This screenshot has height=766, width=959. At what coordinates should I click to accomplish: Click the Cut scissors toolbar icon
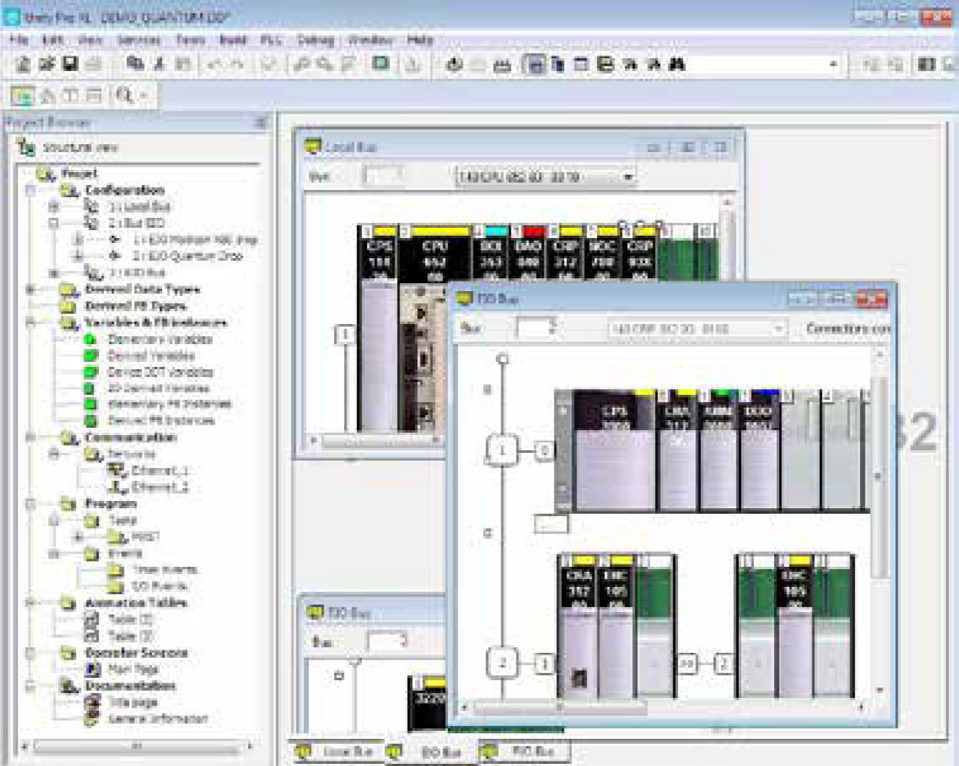point(158,64)
